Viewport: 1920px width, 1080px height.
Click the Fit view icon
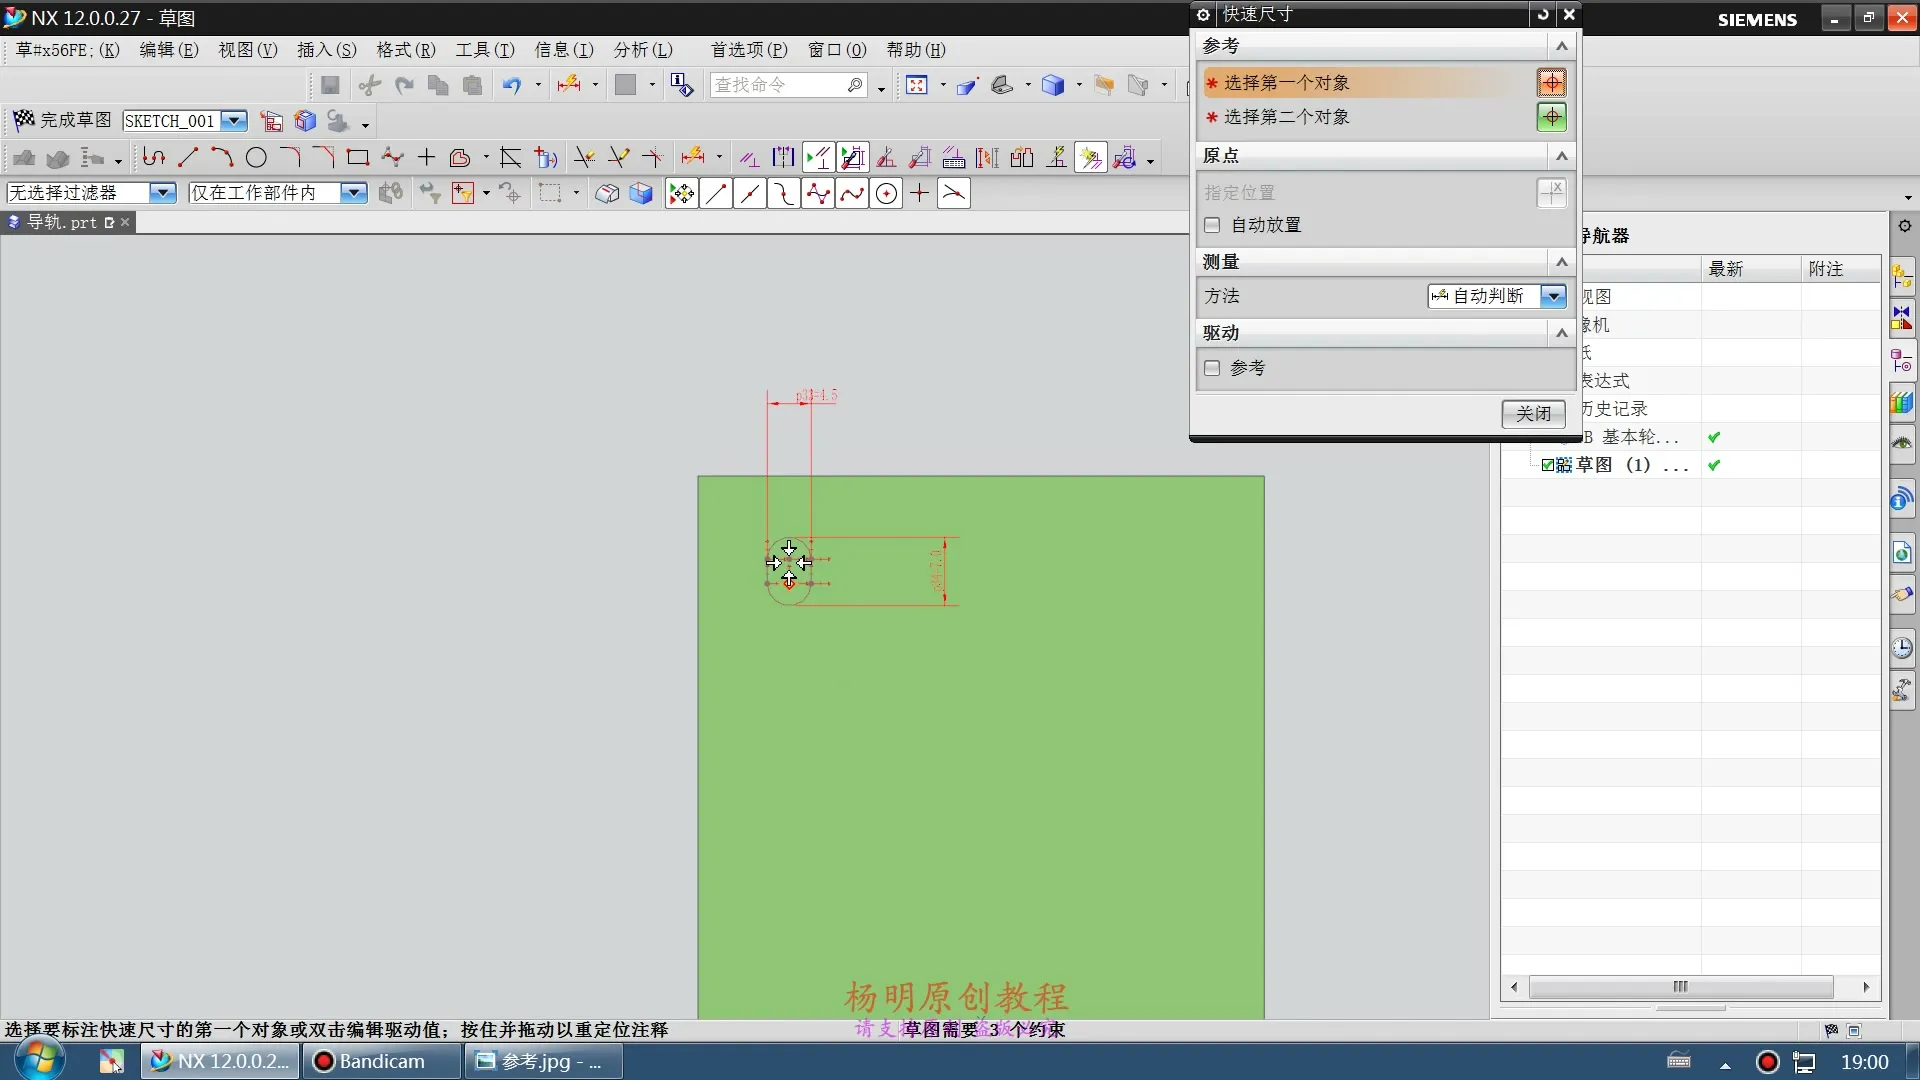916,85
